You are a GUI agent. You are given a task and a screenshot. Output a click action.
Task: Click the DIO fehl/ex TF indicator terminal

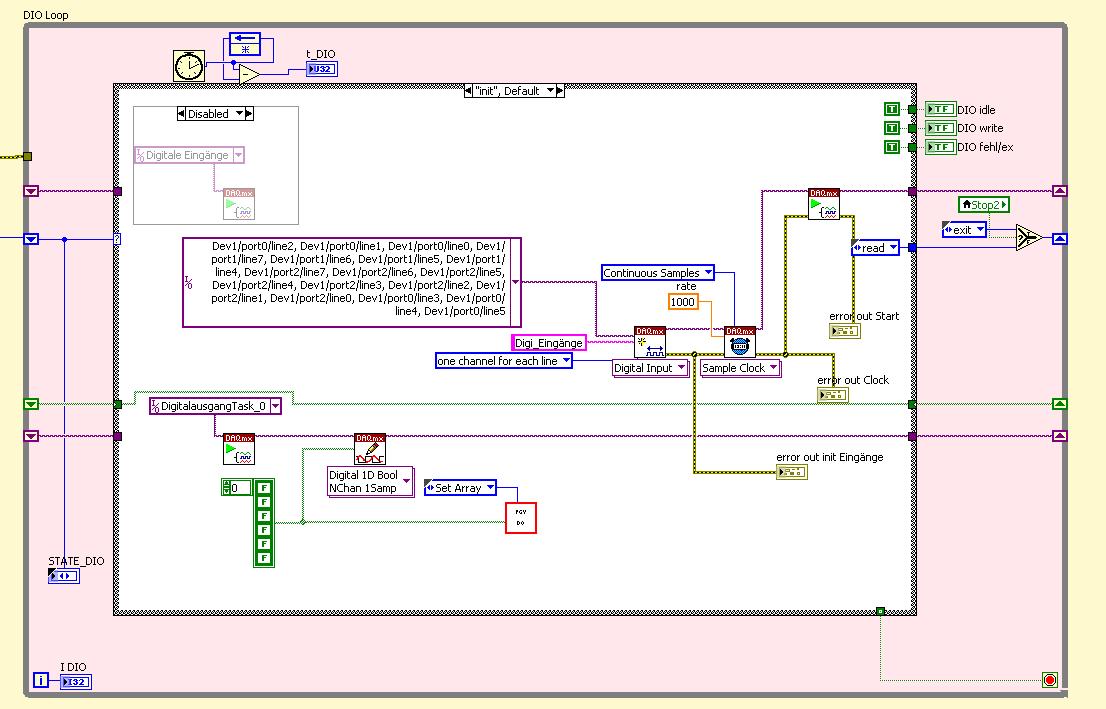click(x=940, y=147)
